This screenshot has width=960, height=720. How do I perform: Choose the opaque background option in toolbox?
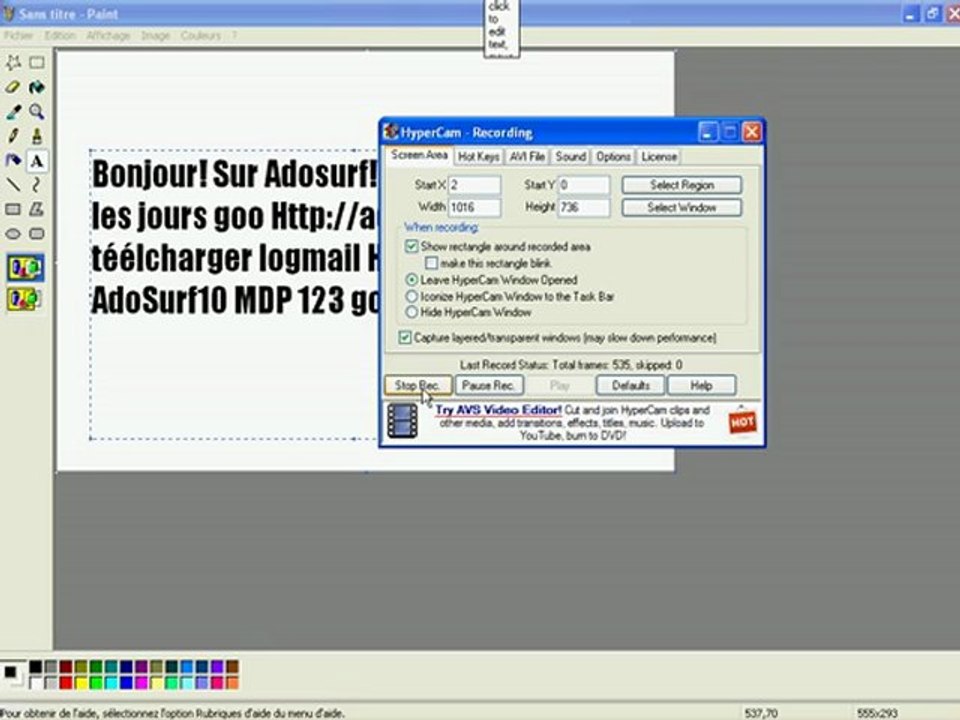[25, 268]
